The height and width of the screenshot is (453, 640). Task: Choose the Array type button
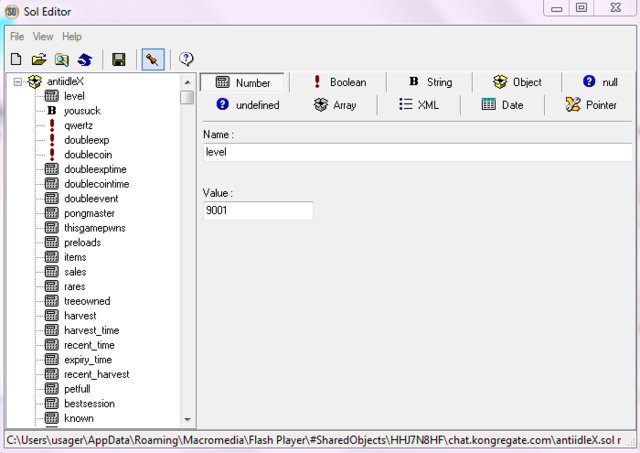[x=334, y=104]
